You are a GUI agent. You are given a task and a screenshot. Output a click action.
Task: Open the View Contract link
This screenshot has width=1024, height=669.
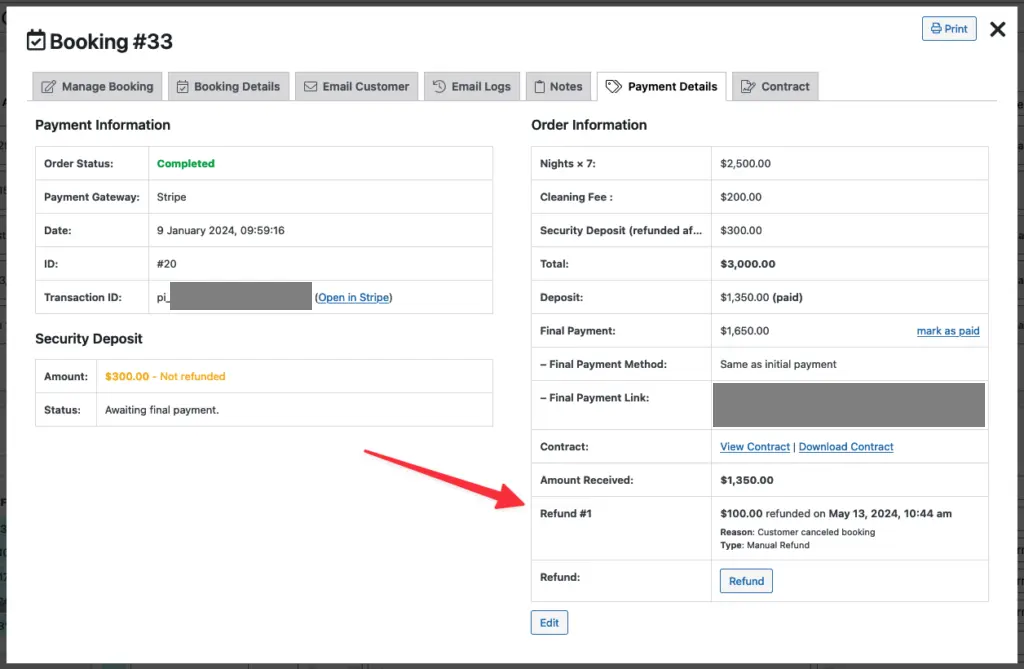pos(754,447)
